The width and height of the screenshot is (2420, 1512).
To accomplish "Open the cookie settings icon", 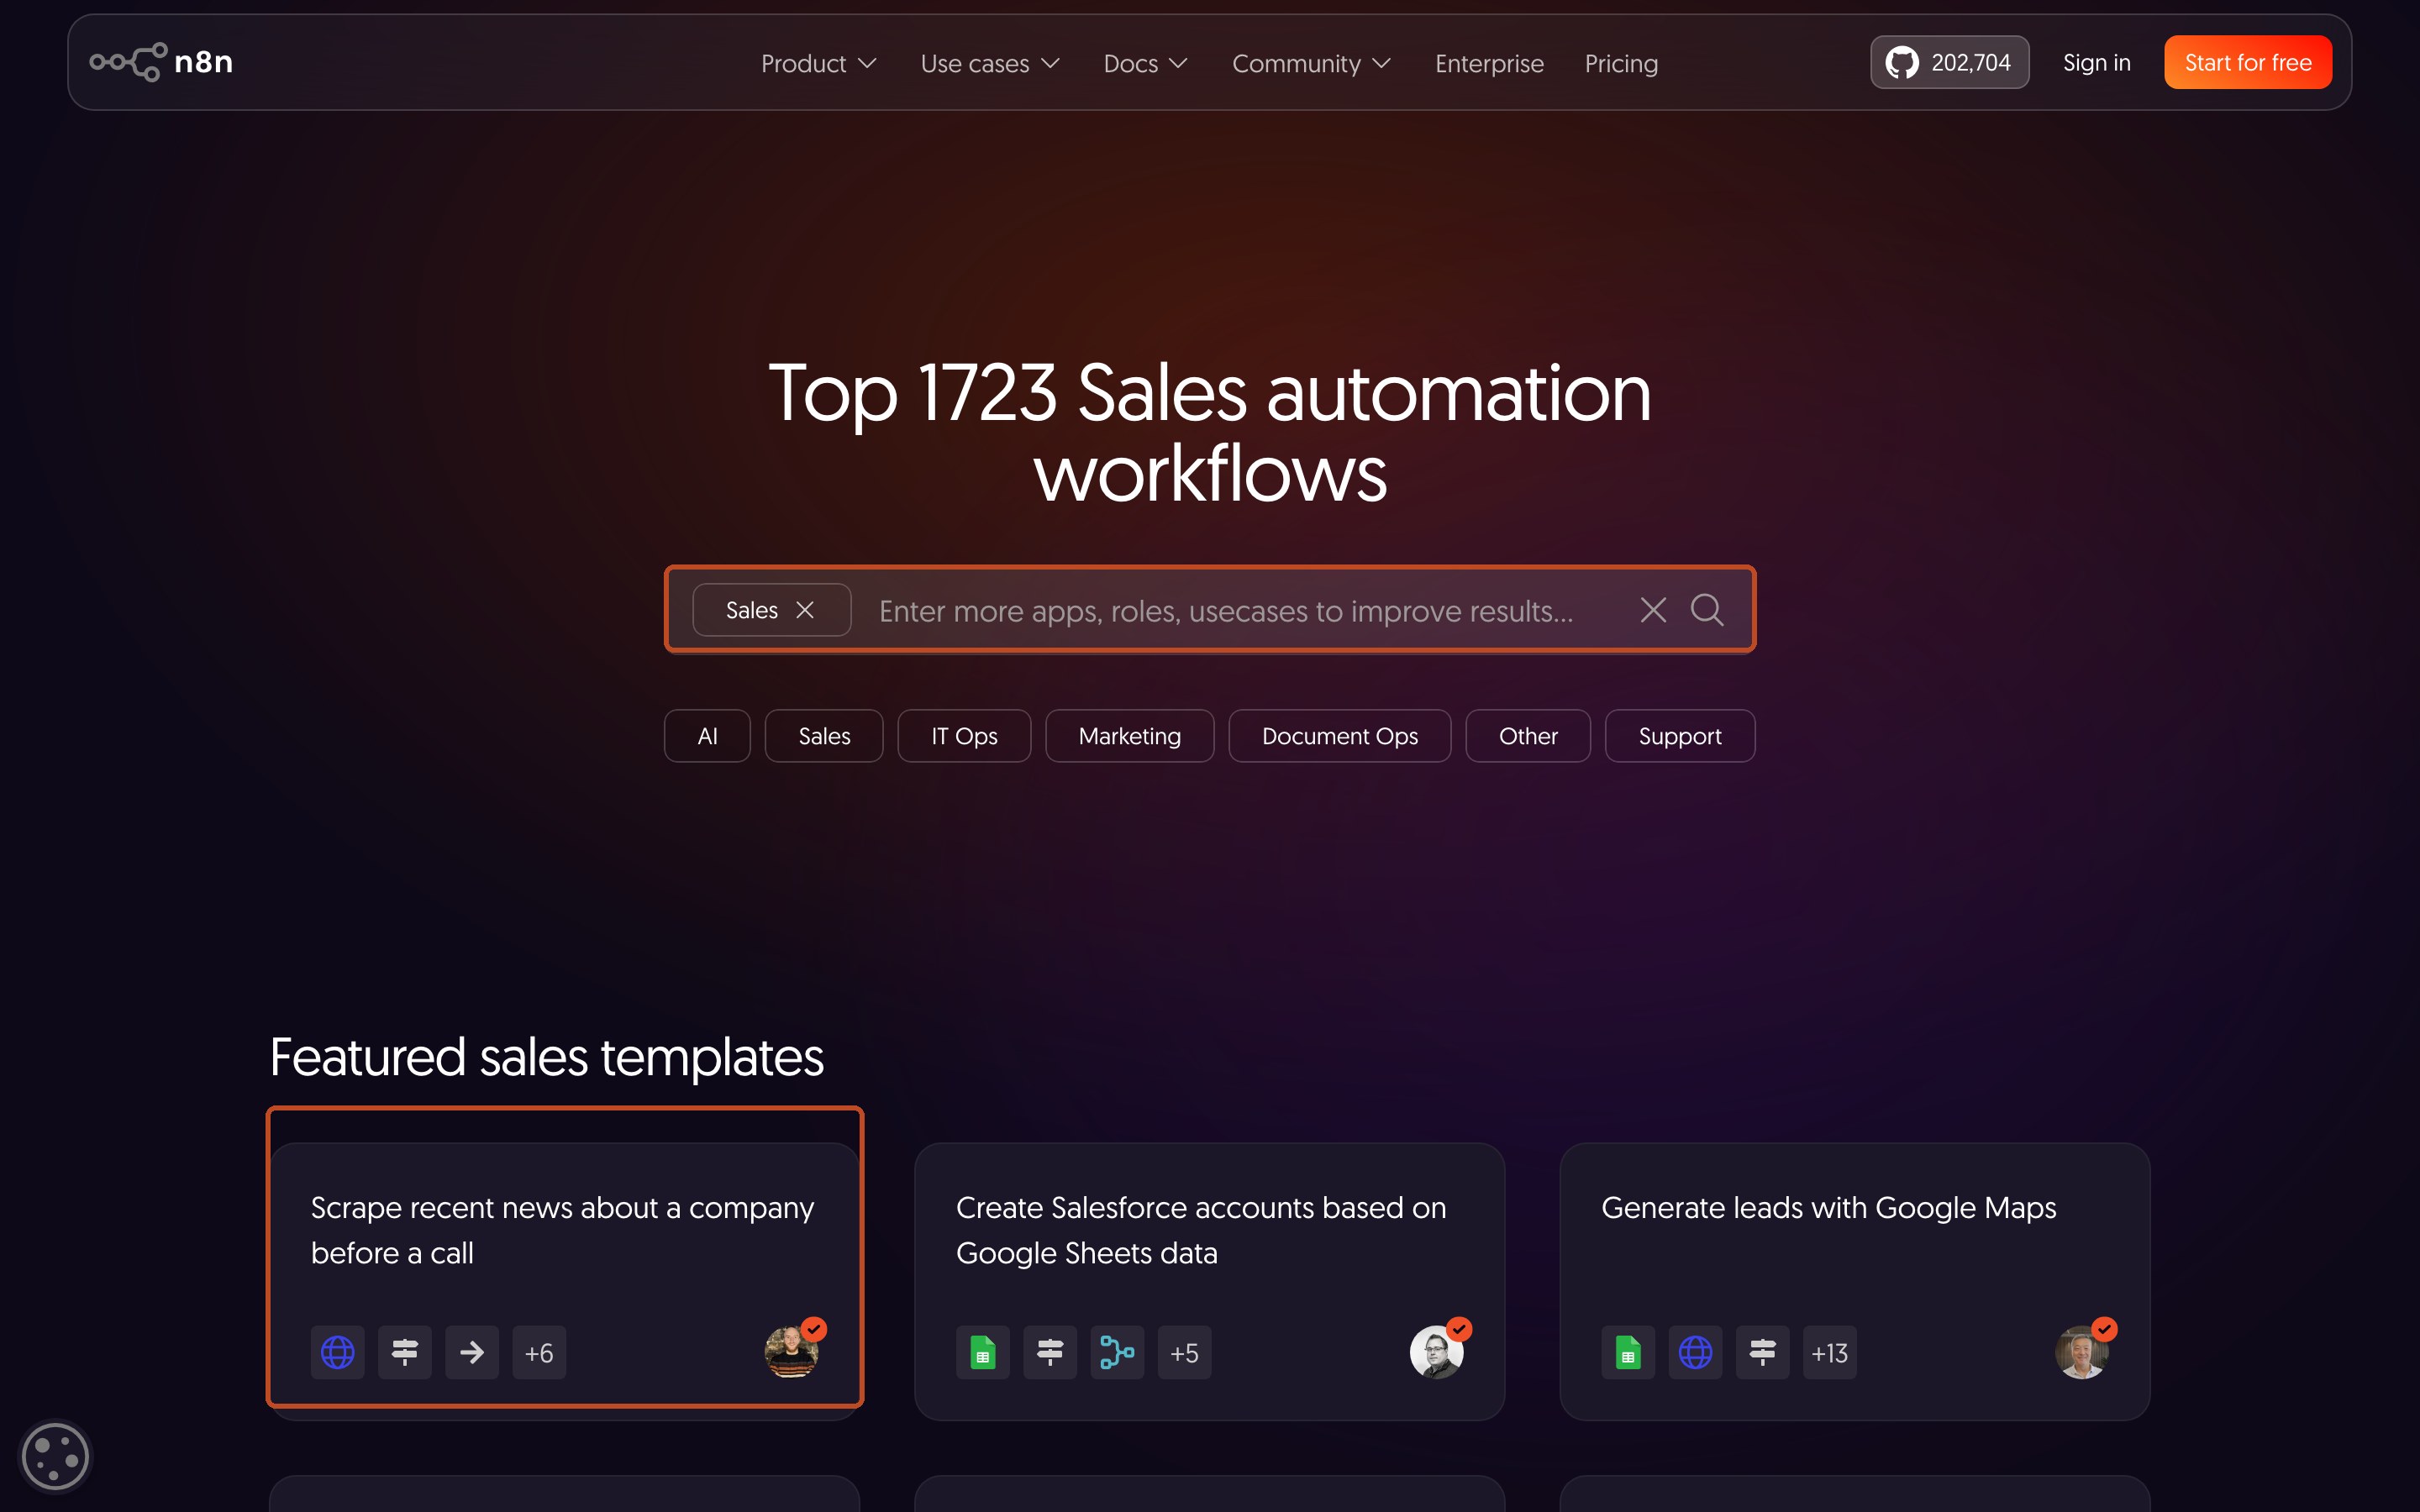I will click(x=55, y=1456).
